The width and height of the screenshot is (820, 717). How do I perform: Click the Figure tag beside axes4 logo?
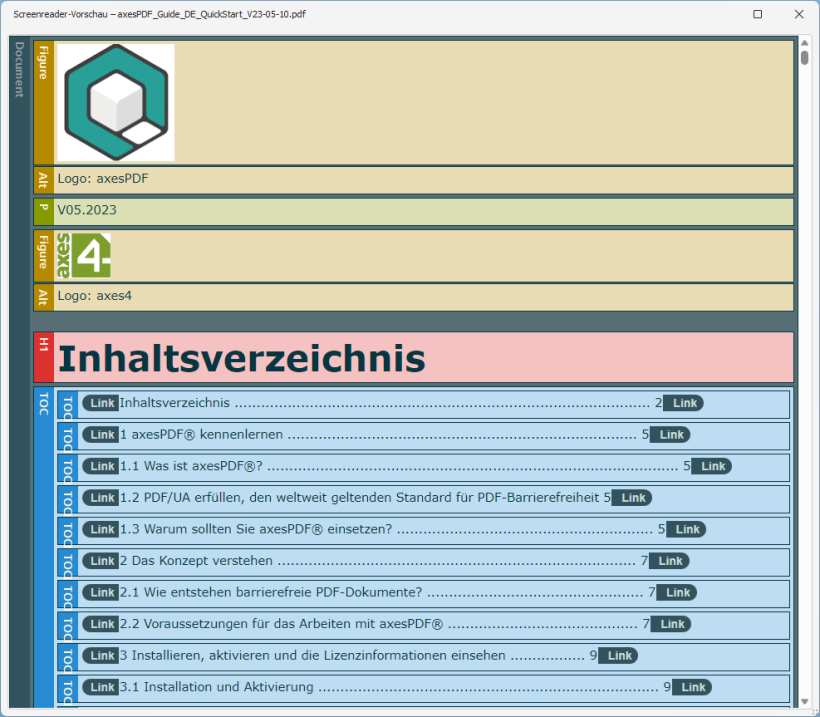(x=44, y=256)
